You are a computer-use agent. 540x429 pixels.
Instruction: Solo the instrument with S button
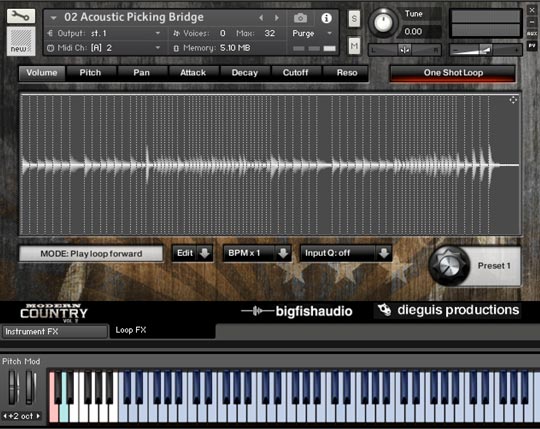pyautogui.click(x=354, y=19)
